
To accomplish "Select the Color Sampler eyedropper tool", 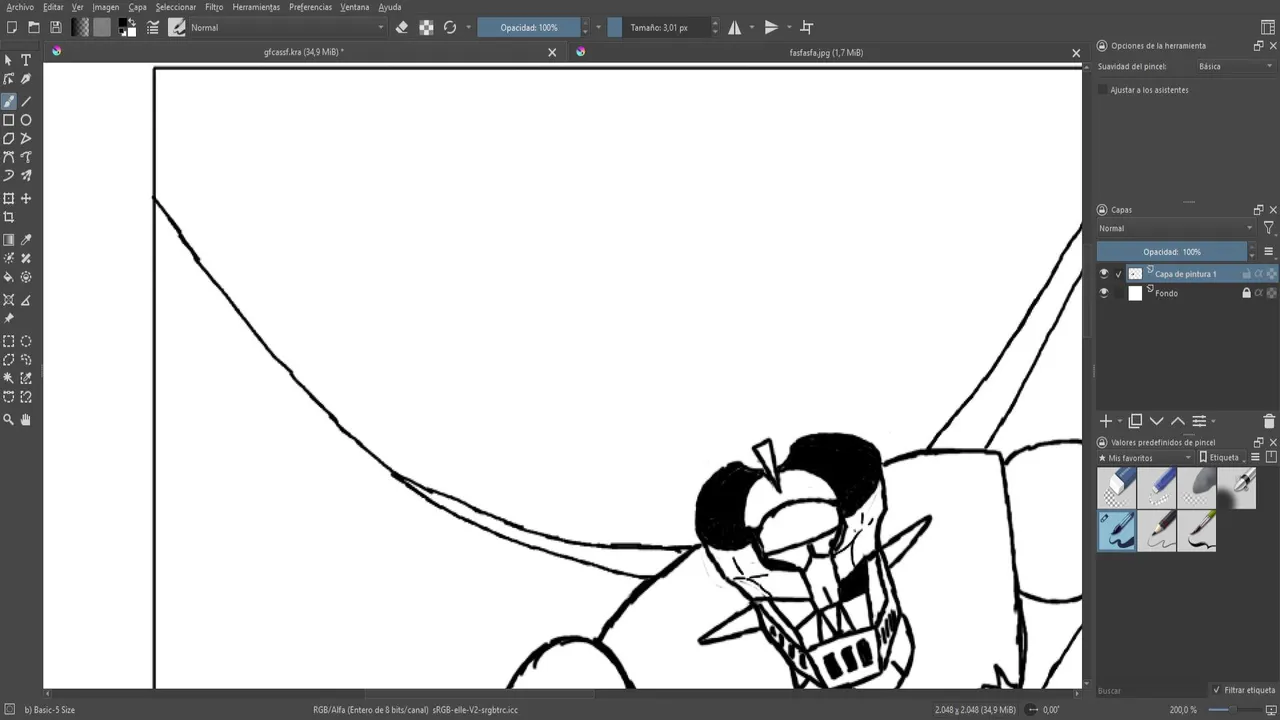I will tap(26, 240).
